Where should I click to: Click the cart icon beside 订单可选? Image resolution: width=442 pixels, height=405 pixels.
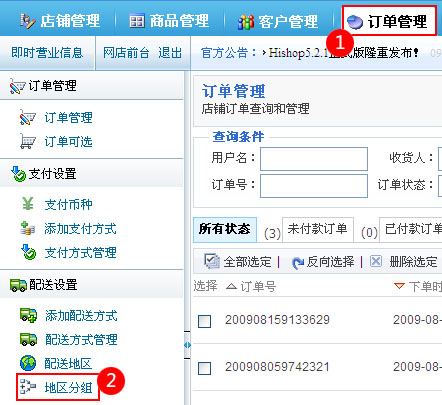click(28, 141)
